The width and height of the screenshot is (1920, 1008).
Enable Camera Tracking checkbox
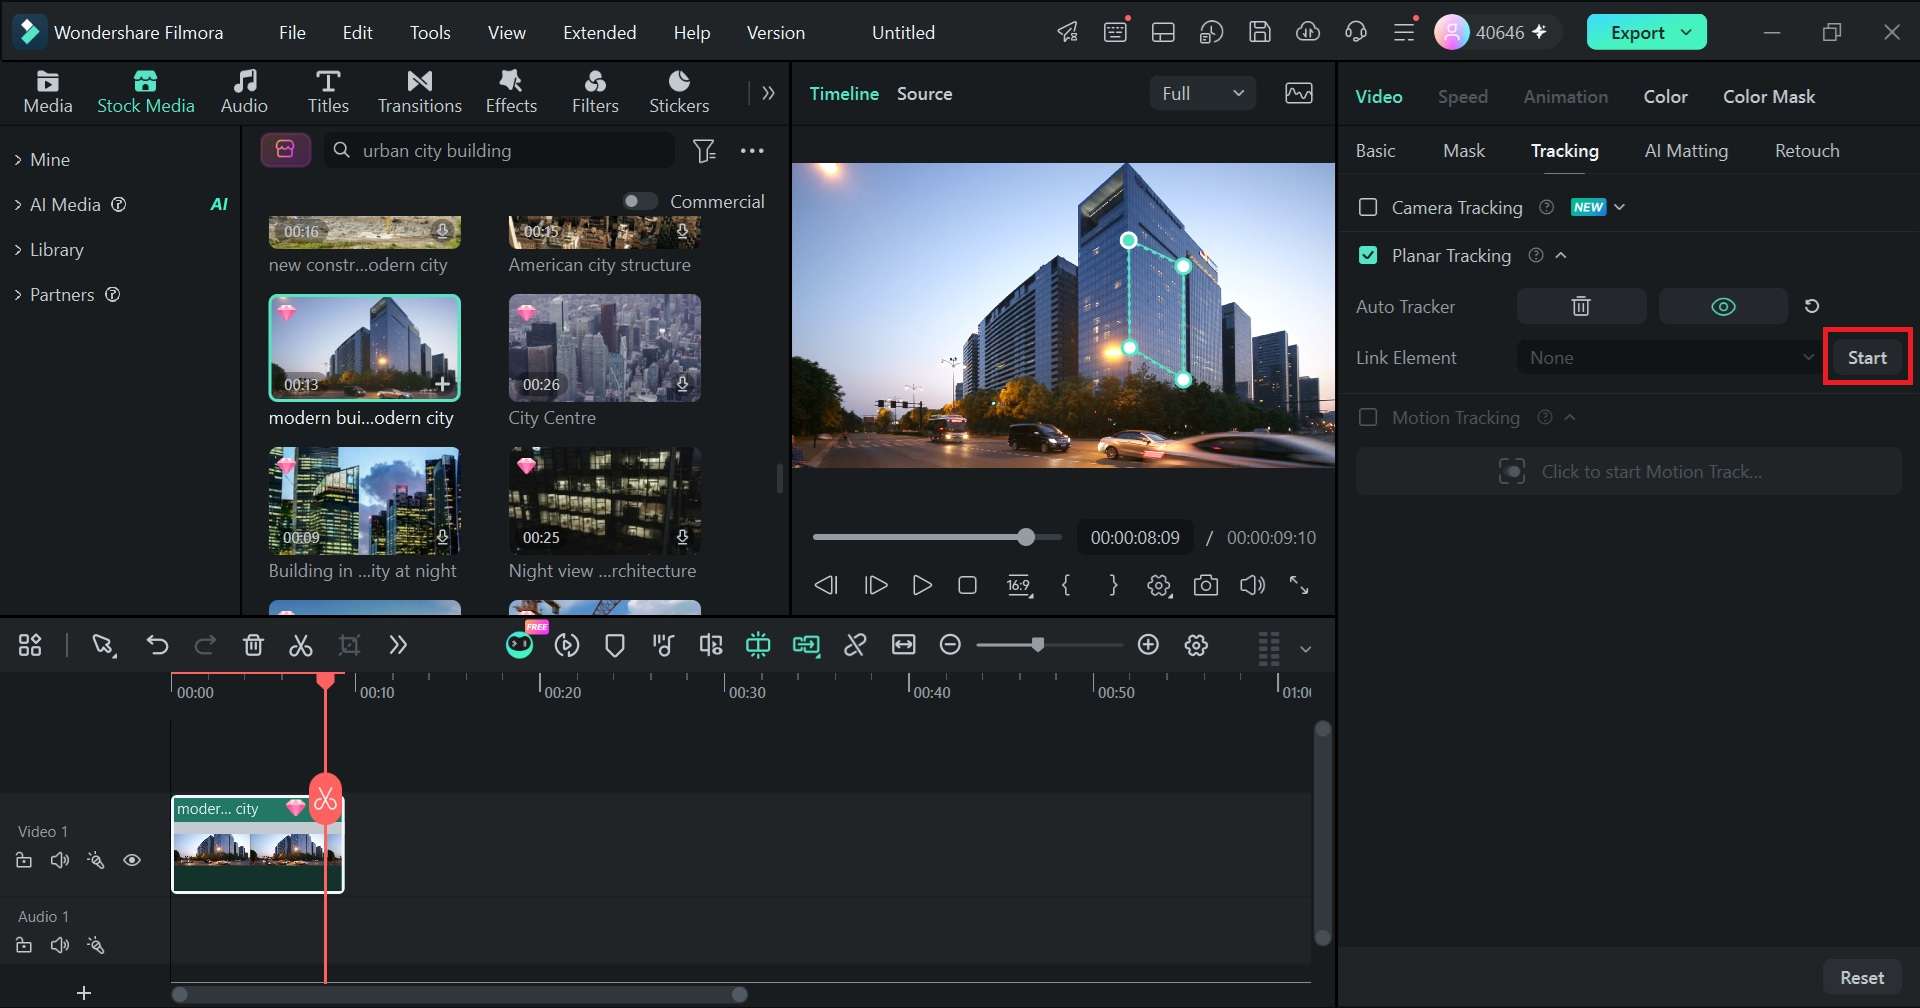coord(1368,207)
